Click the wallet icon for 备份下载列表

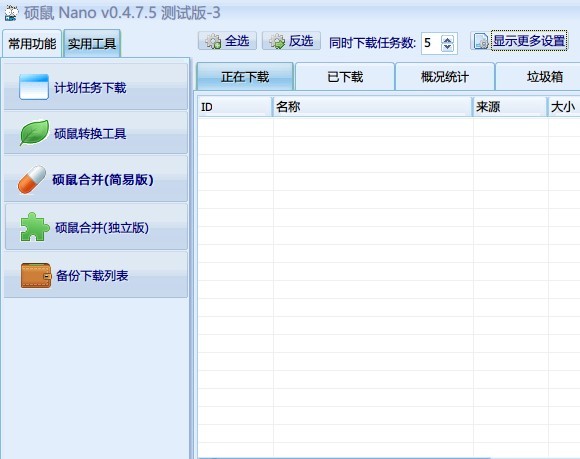(36, 275)
